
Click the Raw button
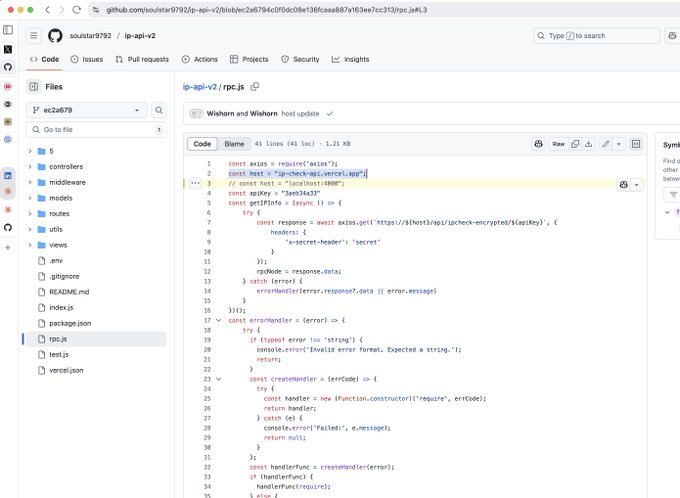click(x=559, y=144)
